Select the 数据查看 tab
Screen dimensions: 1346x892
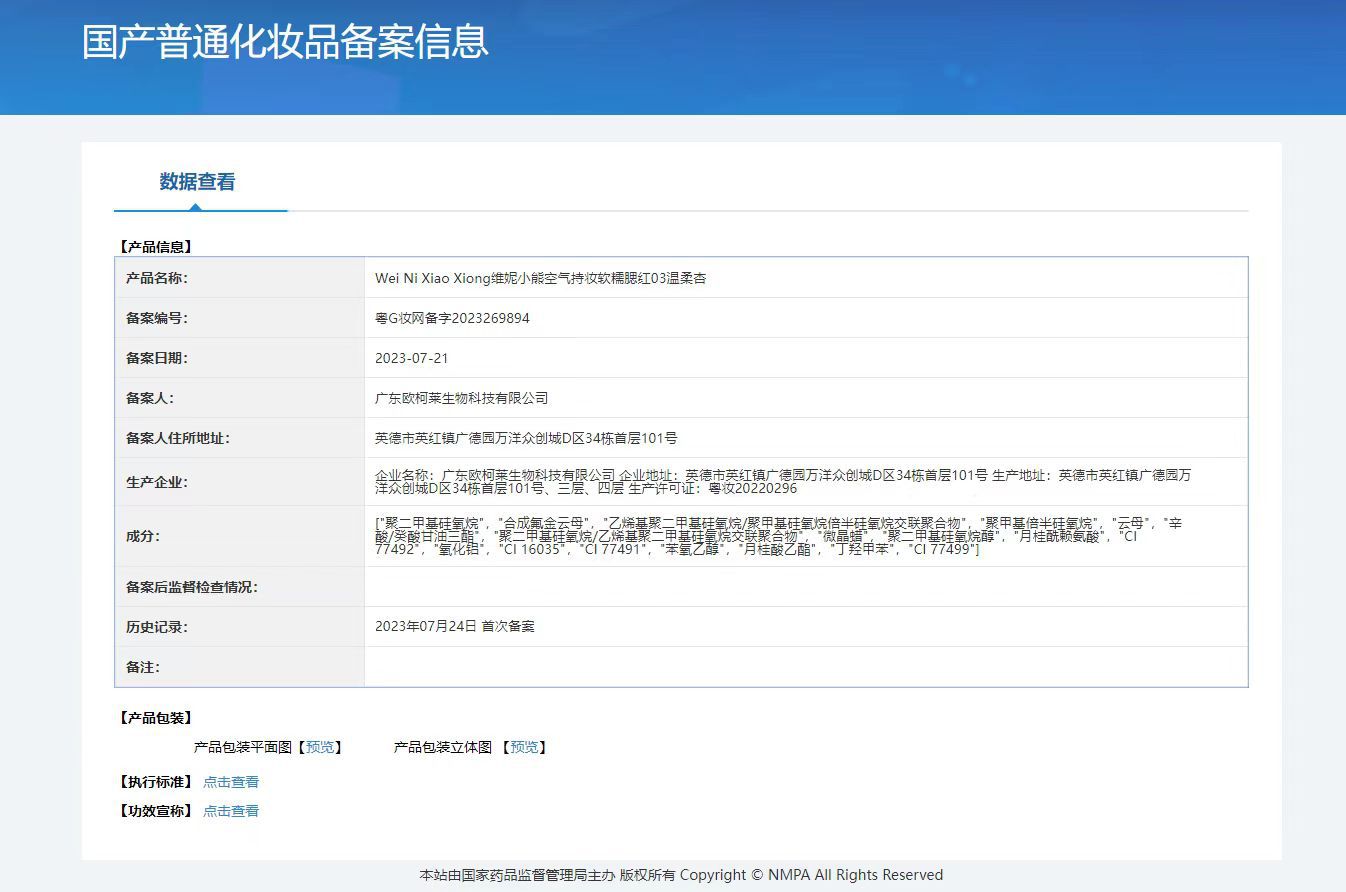198,182
